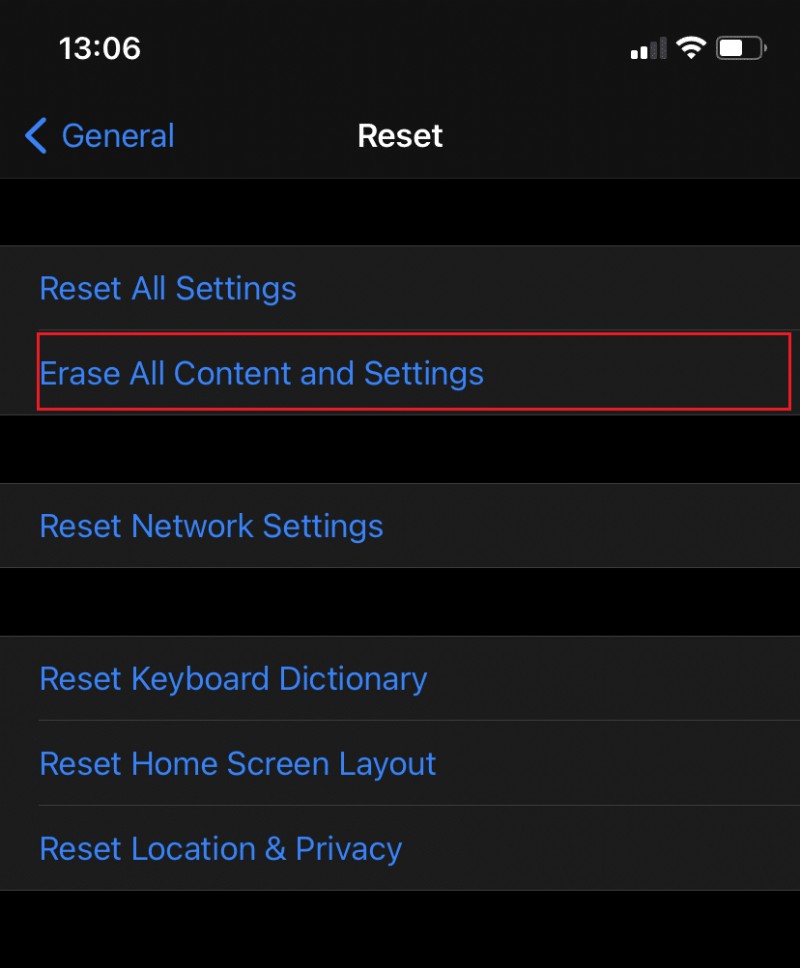800x968 pixels.
Task: Tap the blue back chevron arrow
Action: coord(34,136)
